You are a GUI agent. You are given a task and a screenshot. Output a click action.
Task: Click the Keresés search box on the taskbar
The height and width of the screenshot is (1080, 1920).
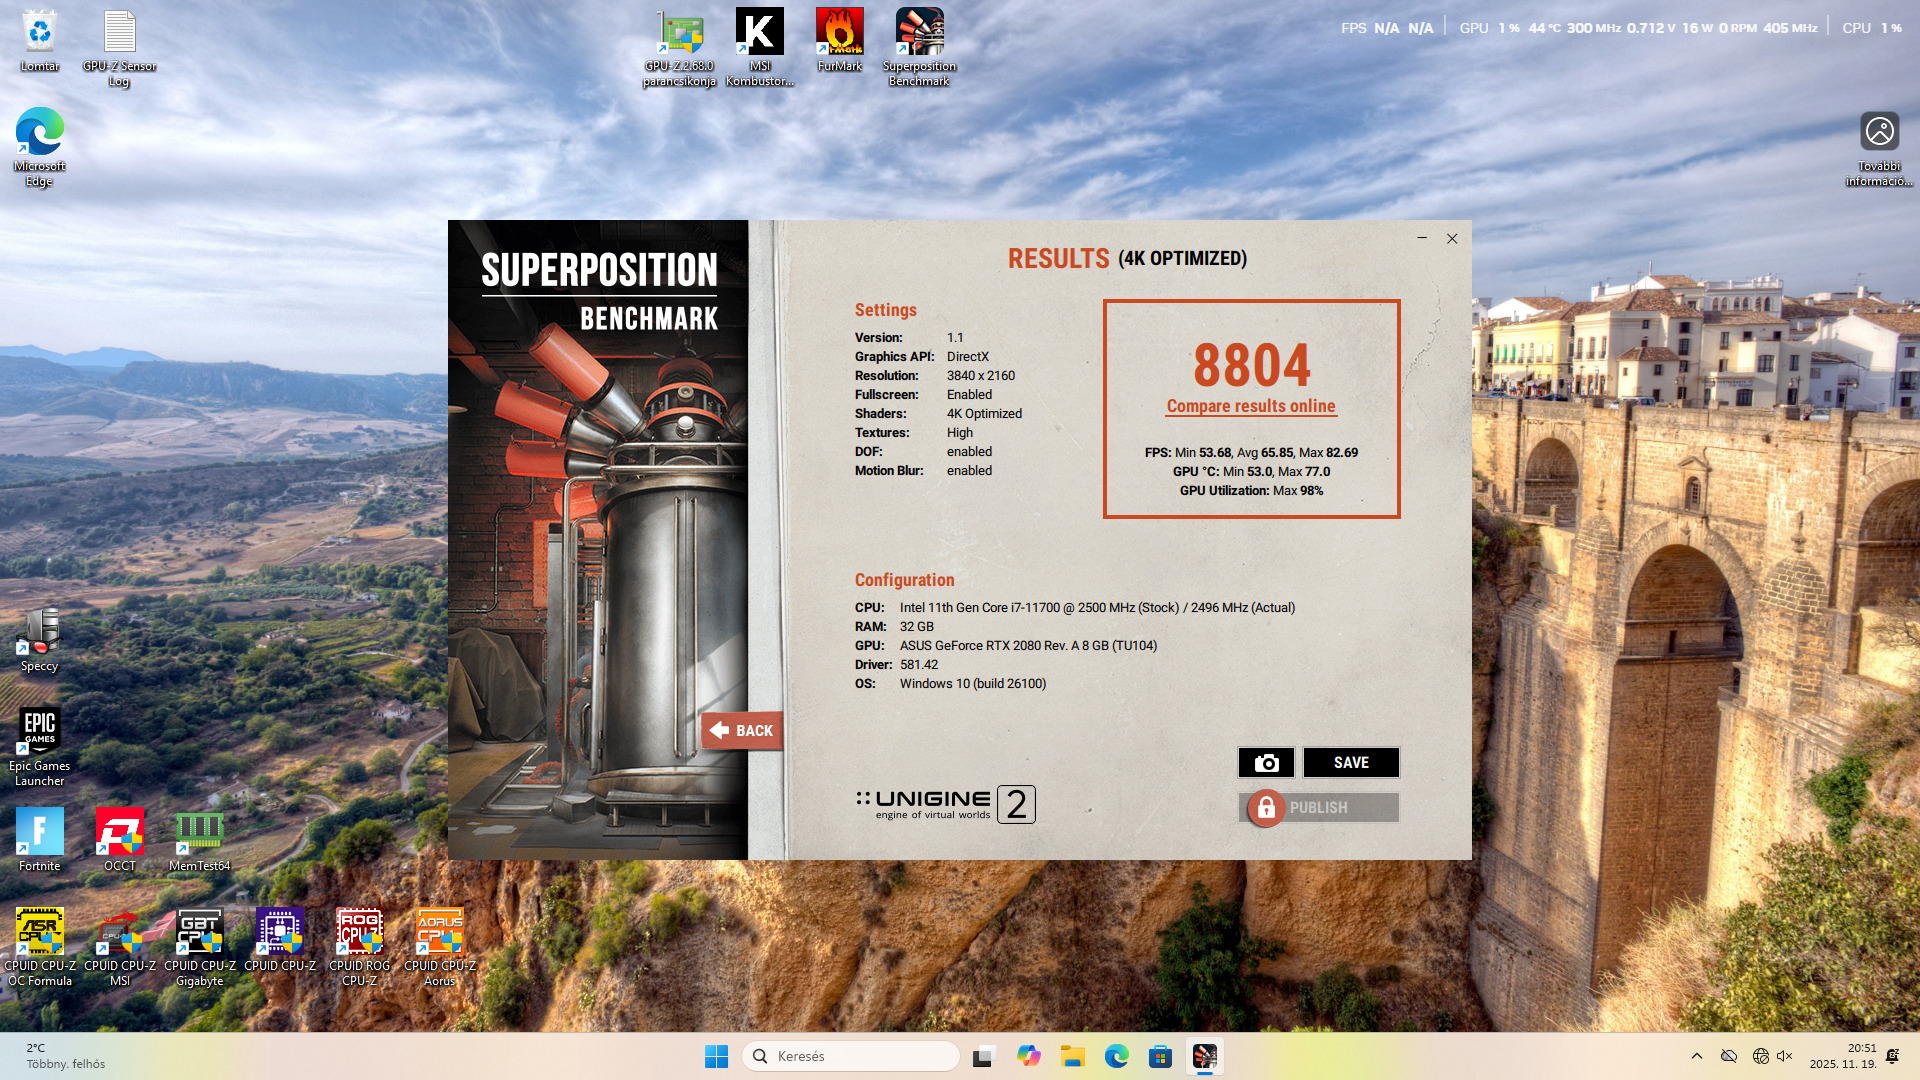[850, 1056]
